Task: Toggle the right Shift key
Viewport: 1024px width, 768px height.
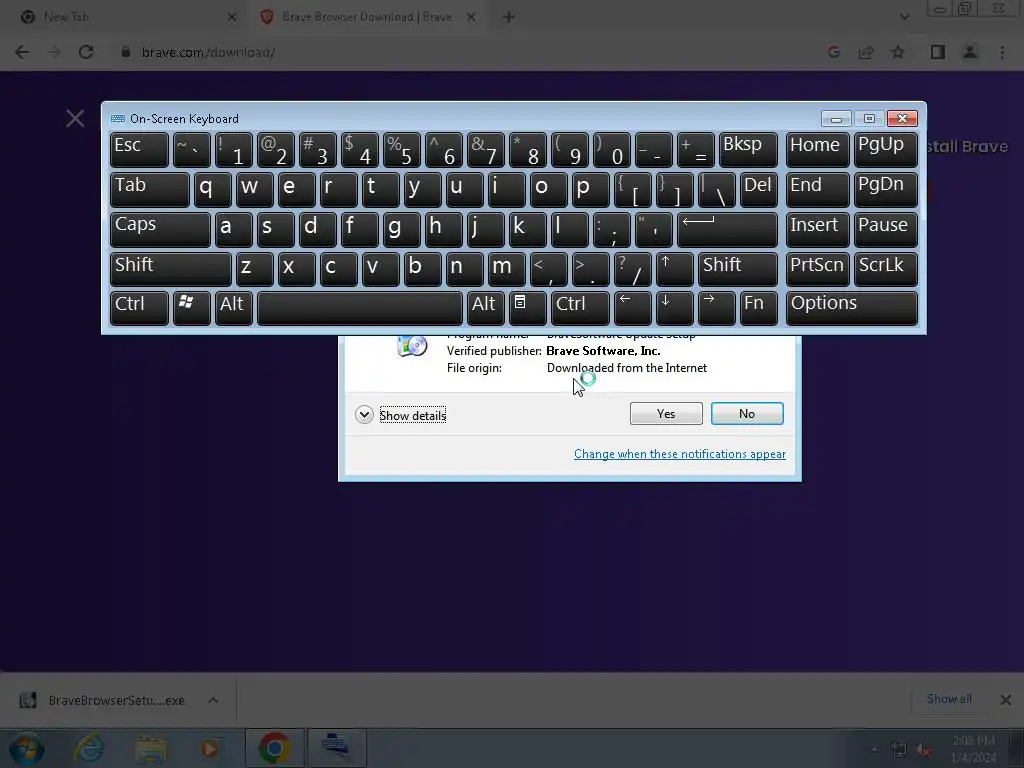Action: click(x=738, y=268)
